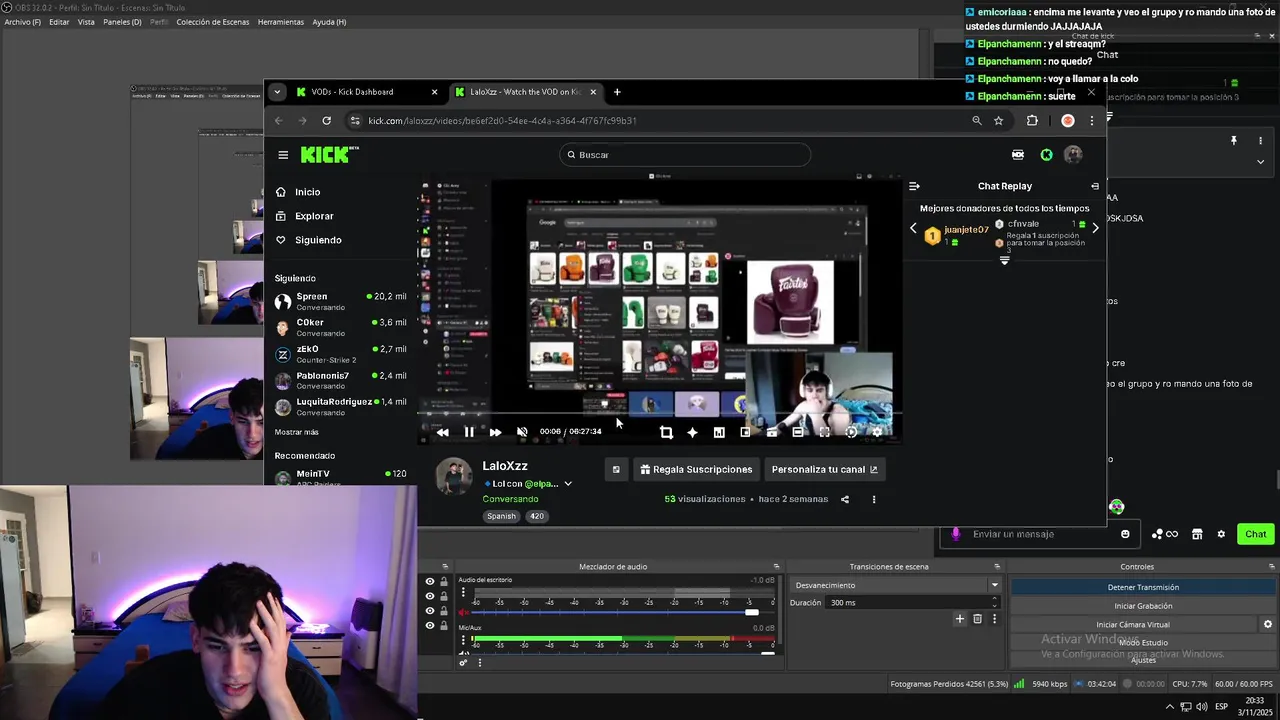Add a new scene transition with plus
The image size is (1280, 720).
click(960, 619)
